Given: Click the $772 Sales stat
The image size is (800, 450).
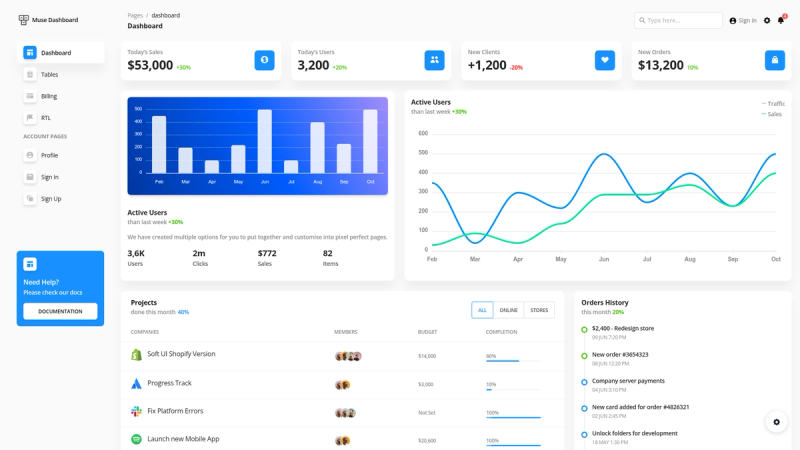Looking at the screenshot, I should pos(267,258).
